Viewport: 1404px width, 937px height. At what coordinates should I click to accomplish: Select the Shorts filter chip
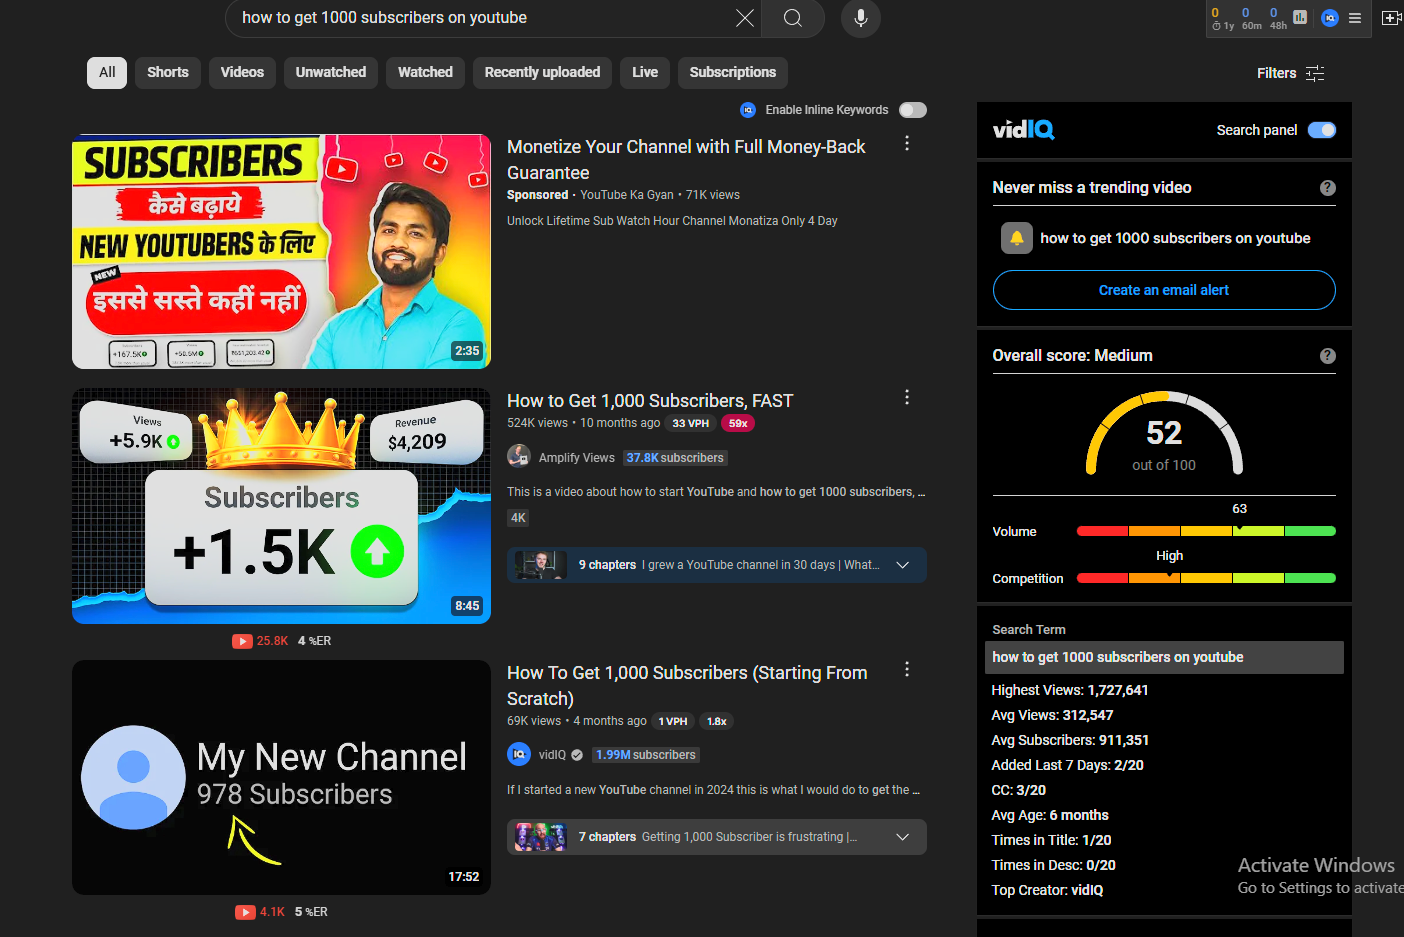168,72
